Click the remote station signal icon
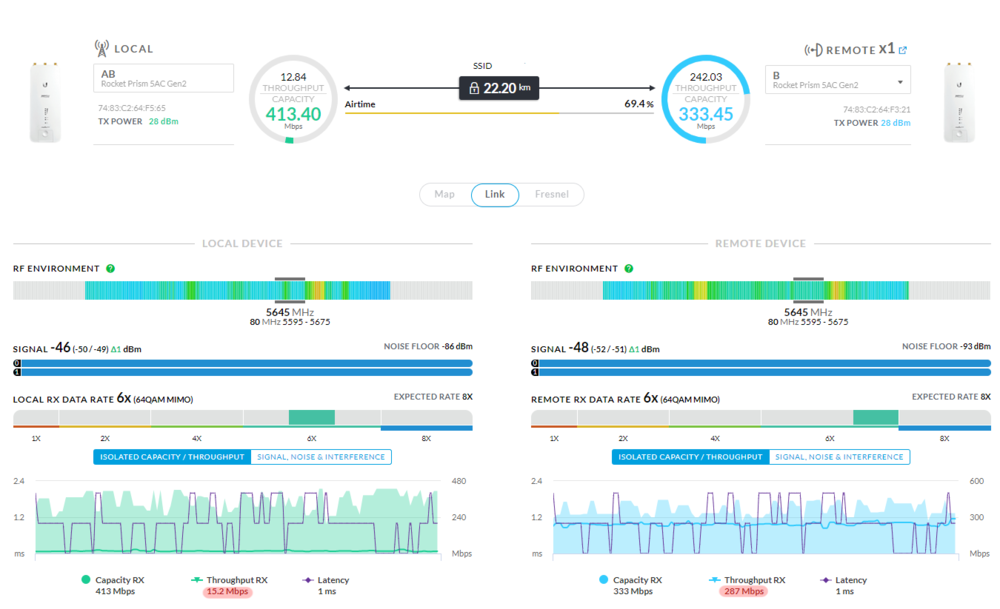 813,50
